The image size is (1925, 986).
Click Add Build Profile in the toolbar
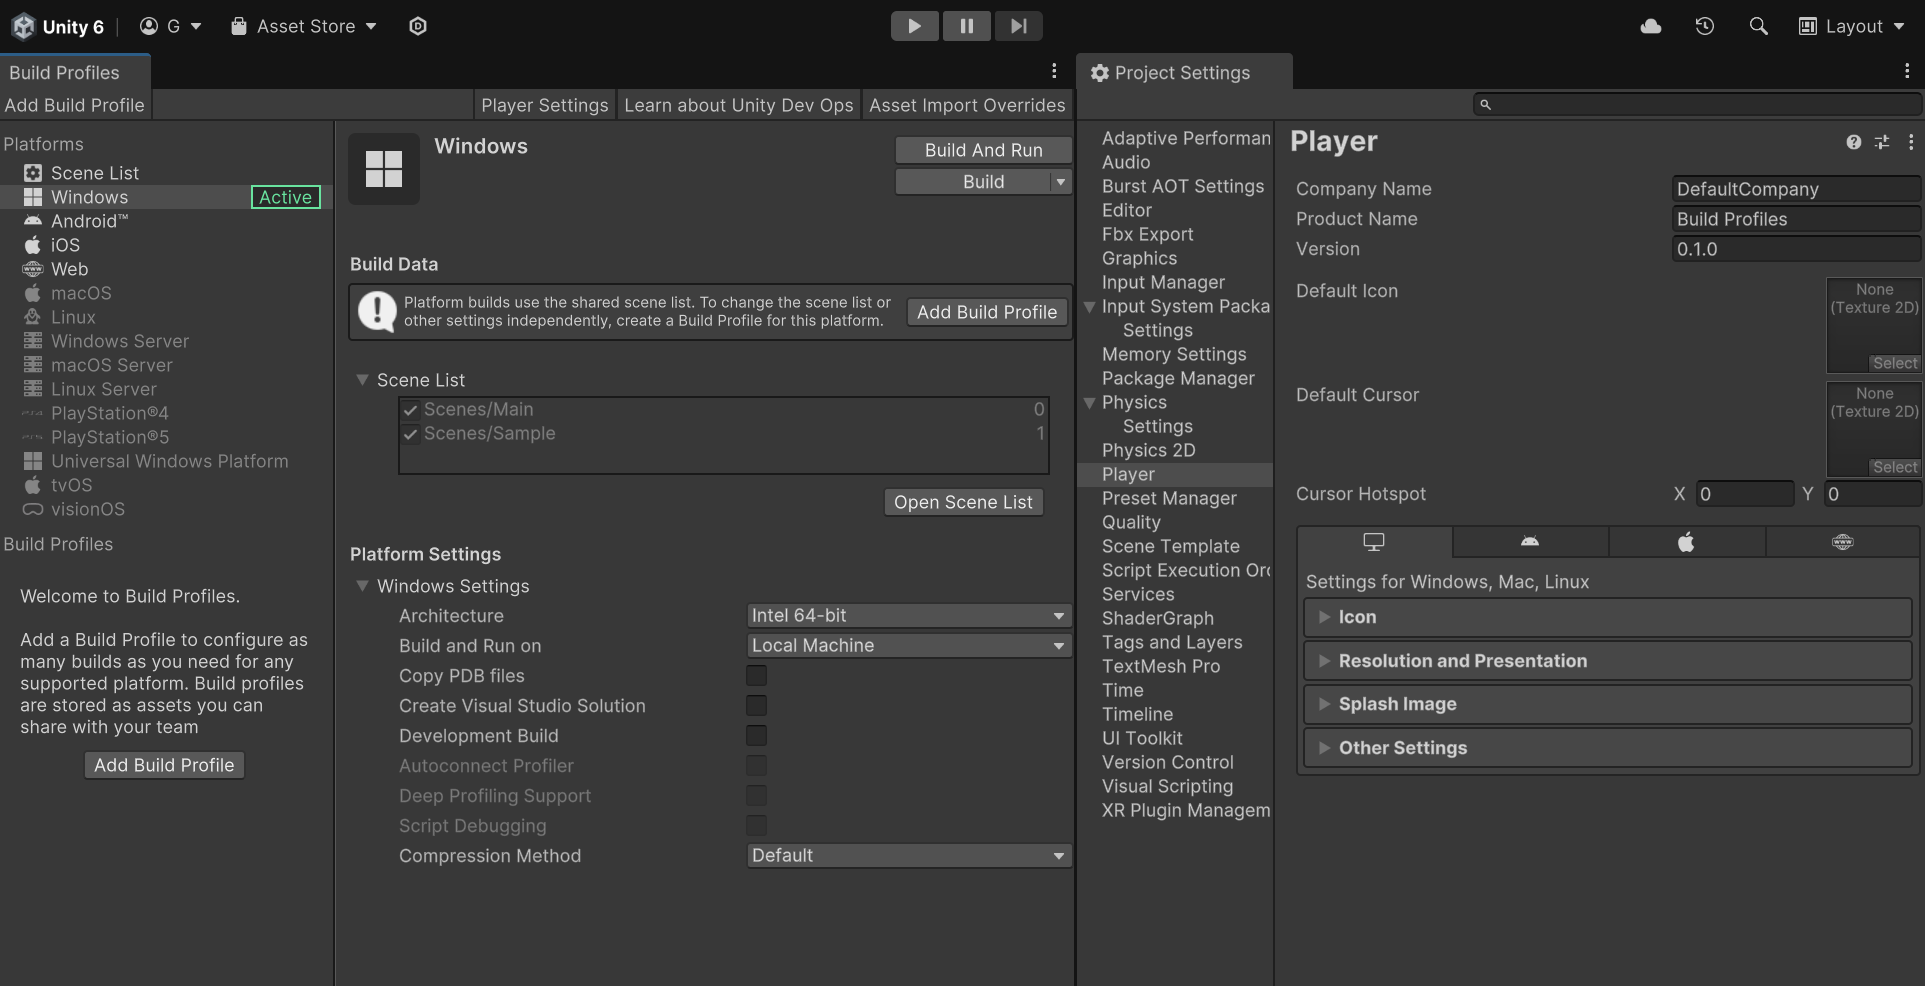[75, 105]
